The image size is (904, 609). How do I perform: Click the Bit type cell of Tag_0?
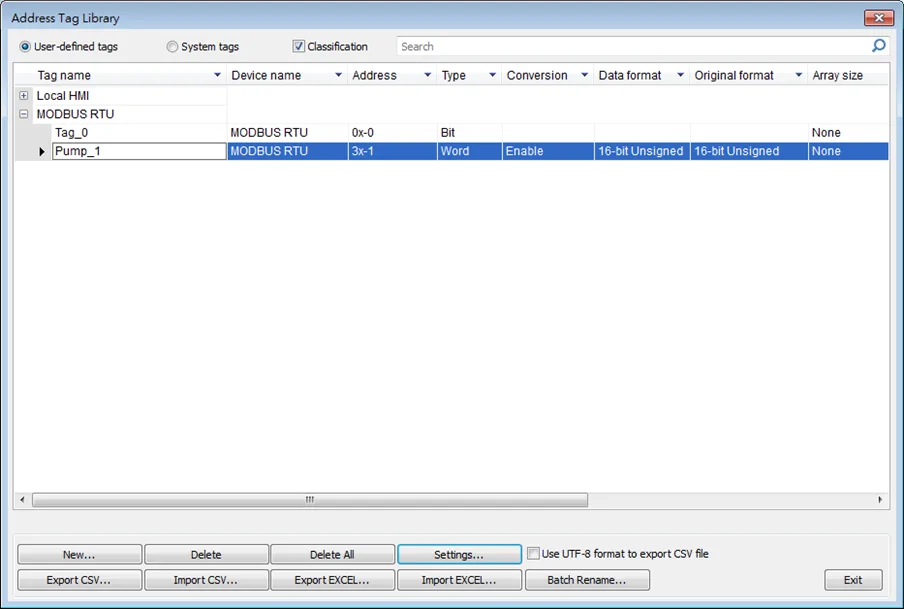coord(469,133)
